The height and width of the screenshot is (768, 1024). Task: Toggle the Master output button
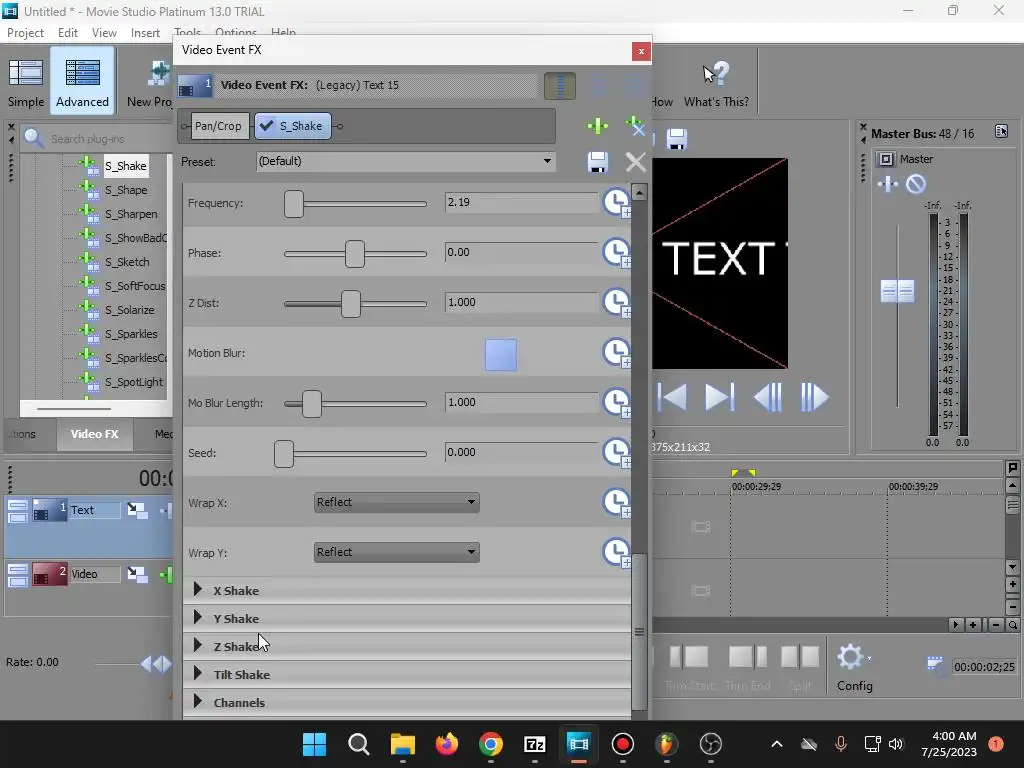pos(886,159)
